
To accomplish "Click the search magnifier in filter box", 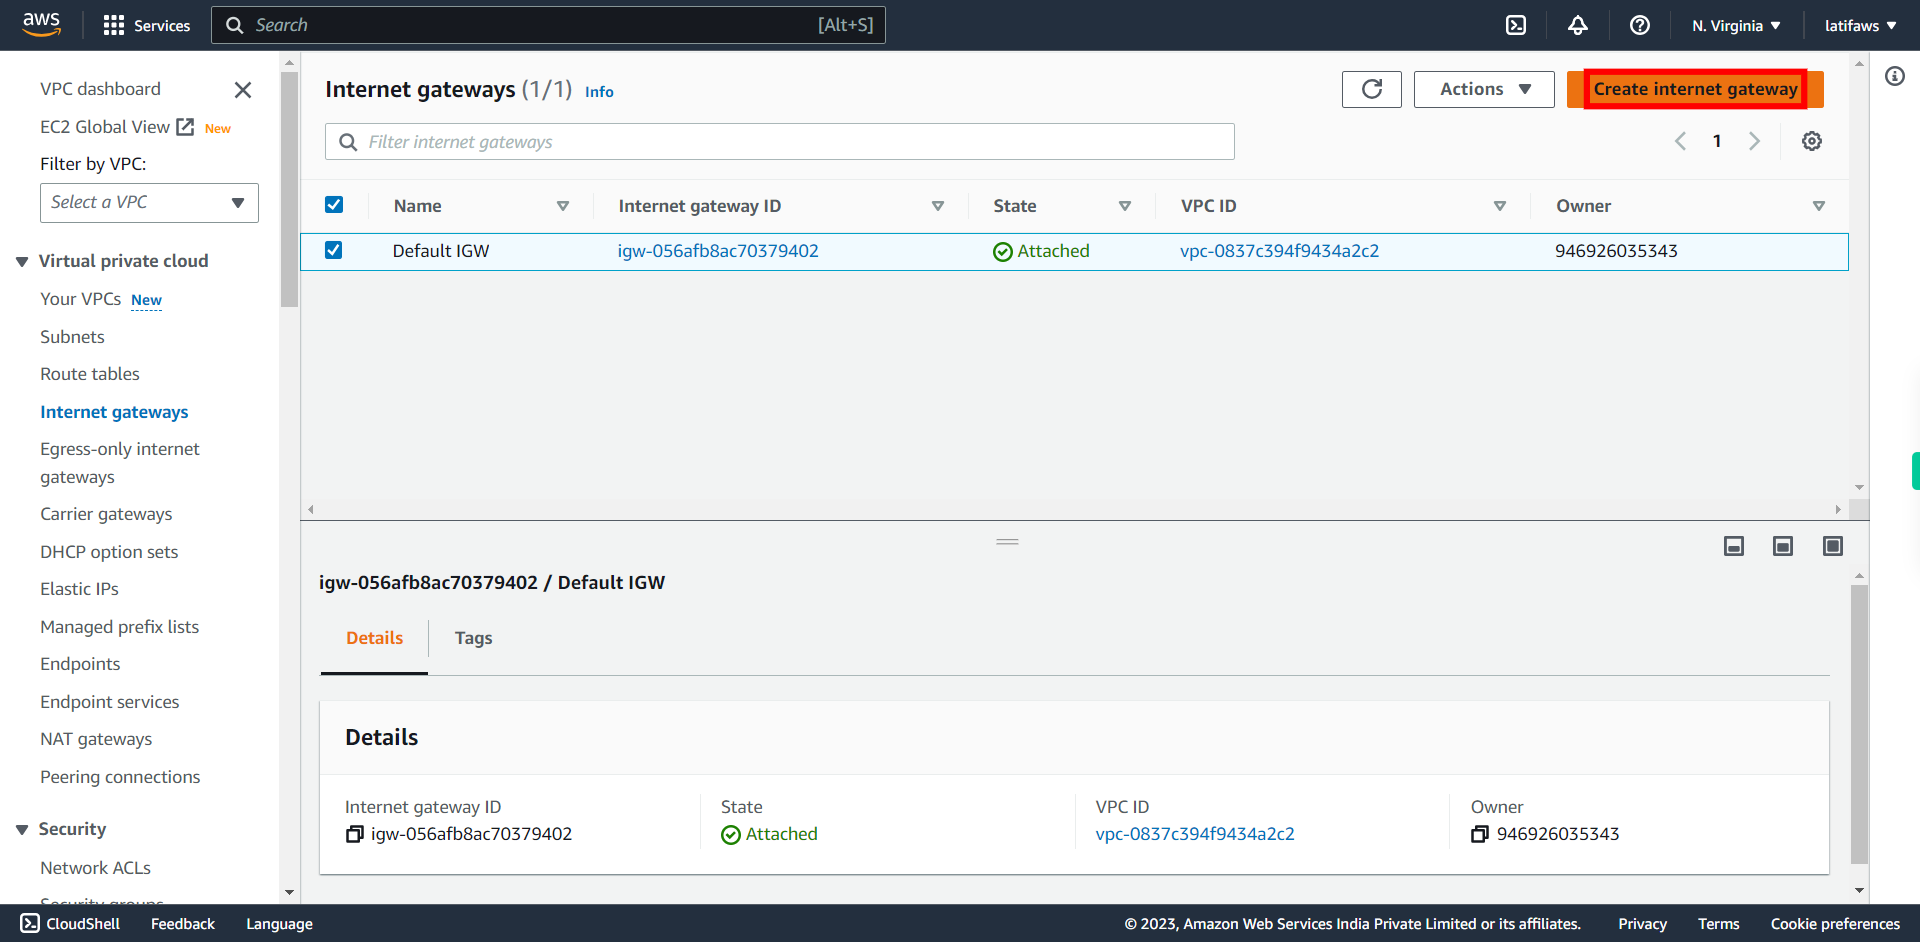I will tap(348, 142).
